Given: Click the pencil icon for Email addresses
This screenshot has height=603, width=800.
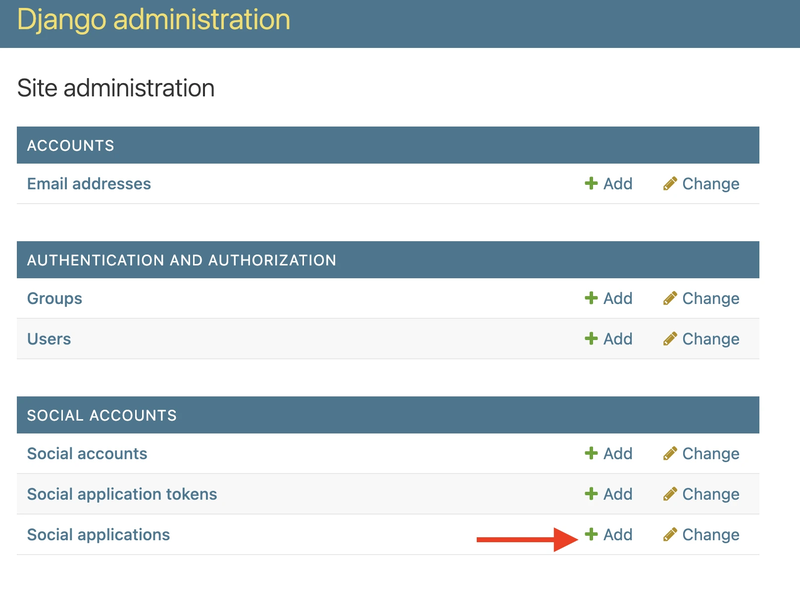Looking at the screenshot, I should point(670,183).
